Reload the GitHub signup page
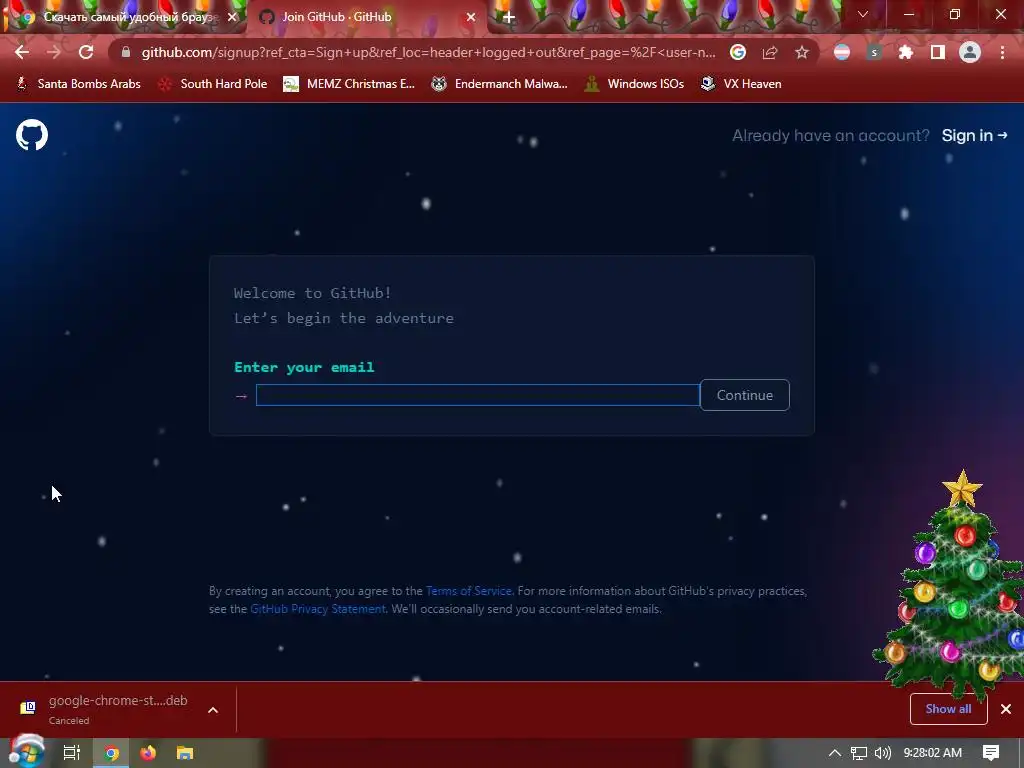Viewport: 1024px width, 768px height. click(x=86, y=52)
